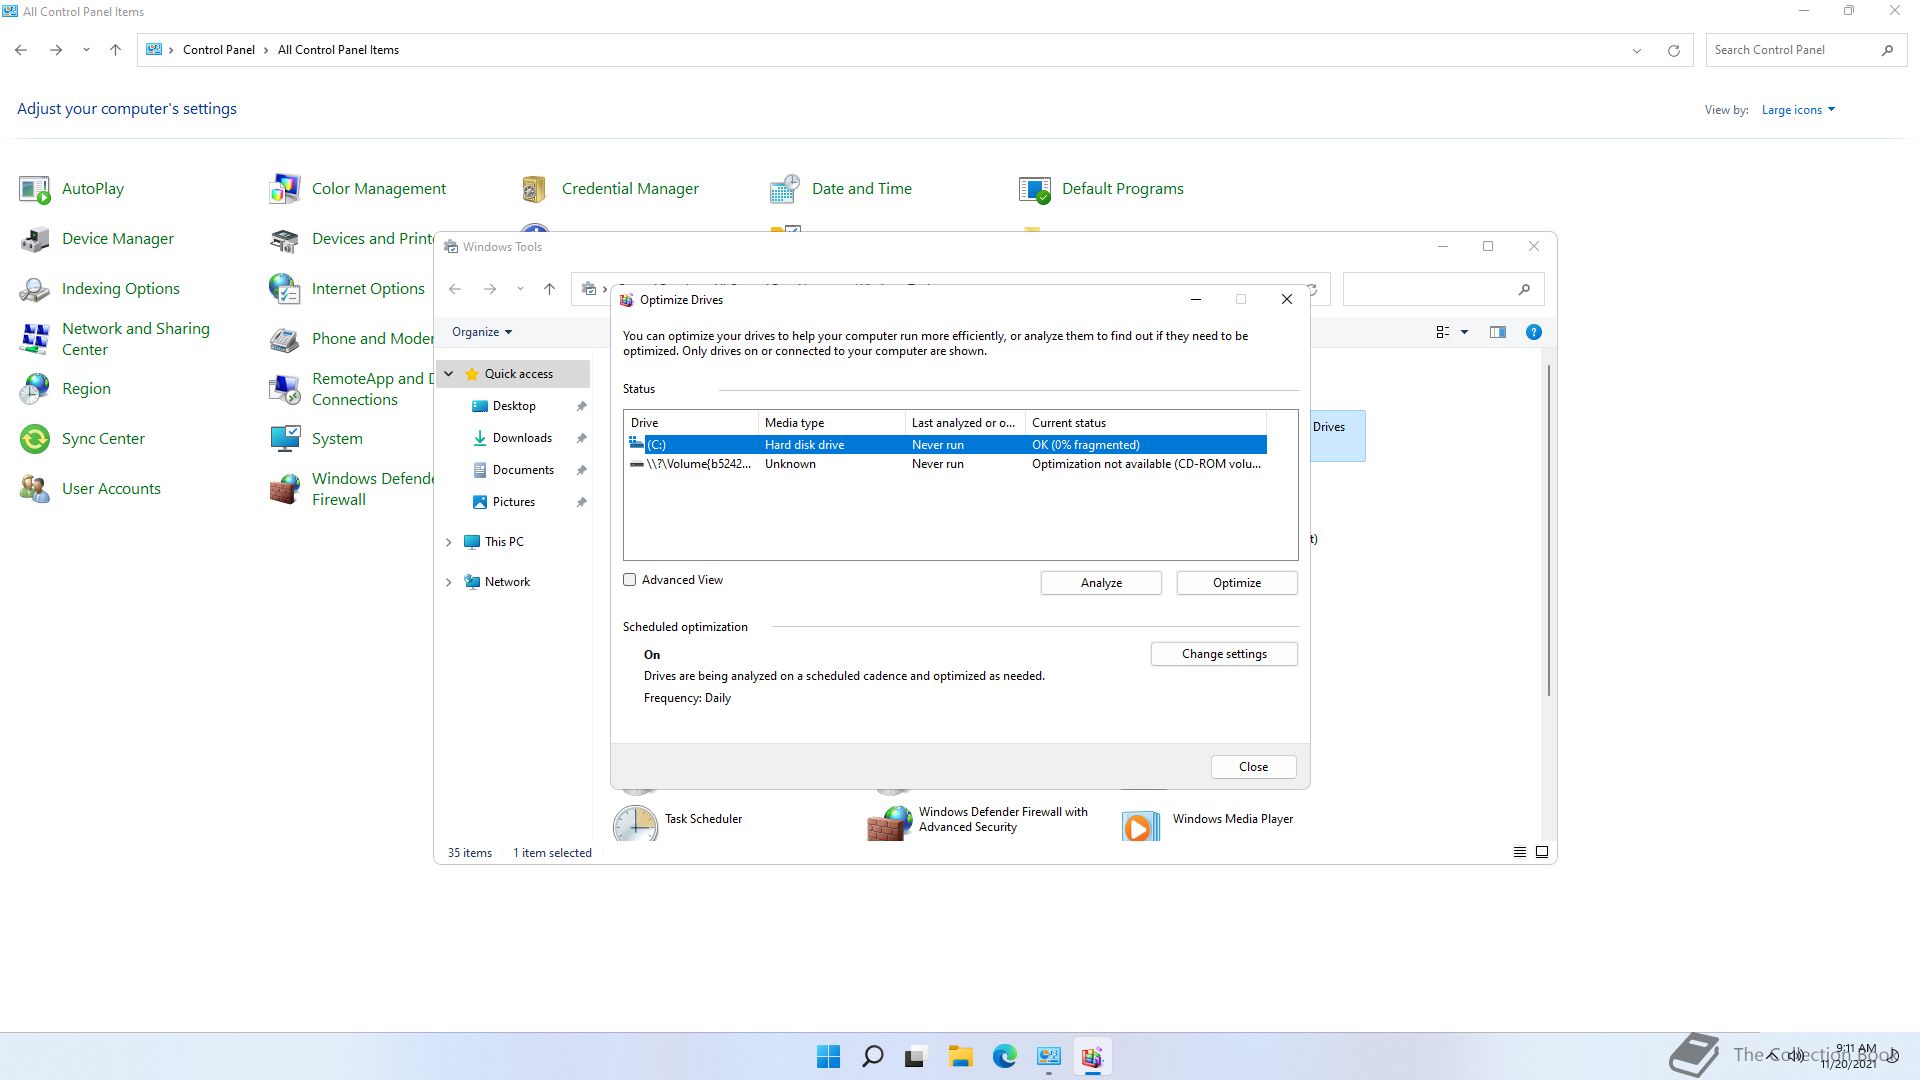Image resolution: width=1920 pixels, height=1080 pixels.
Task: Click the Windows Tools help icon
Action: 1533,332
